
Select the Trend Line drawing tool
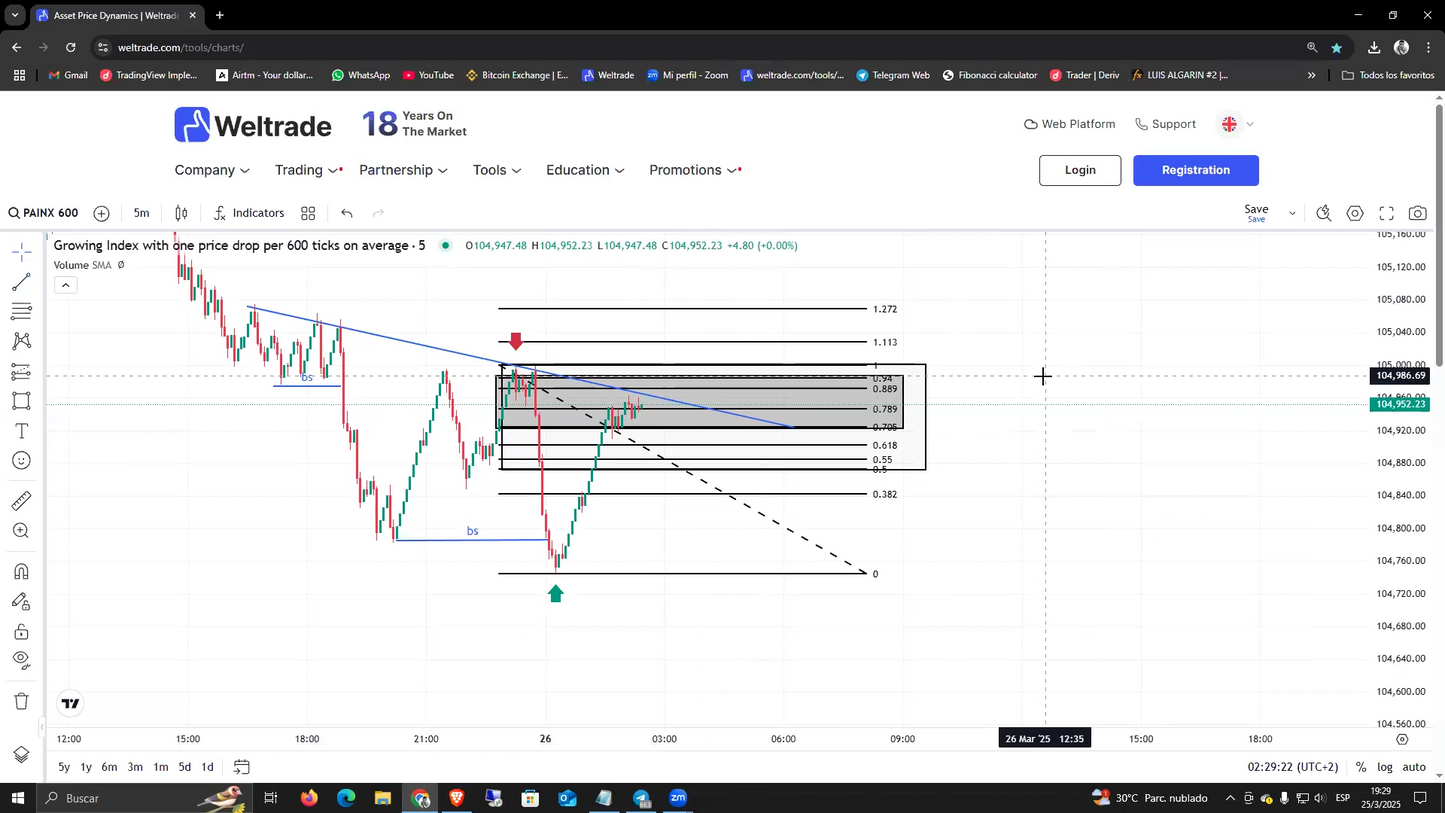pos(22,282)
